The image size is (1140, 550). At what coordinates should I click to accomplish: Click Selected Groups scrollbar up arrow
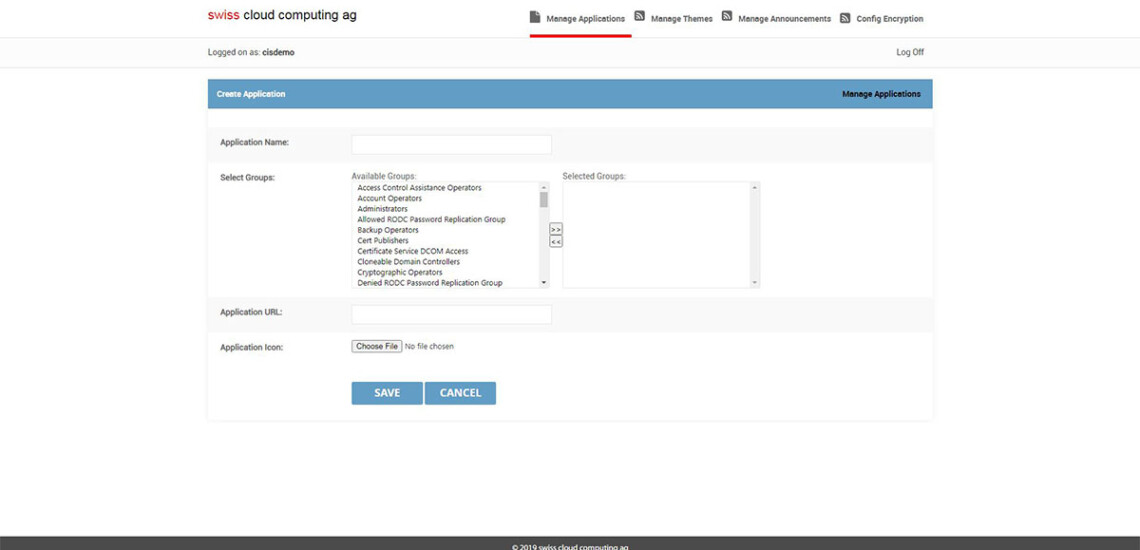(x=754, y=187)
